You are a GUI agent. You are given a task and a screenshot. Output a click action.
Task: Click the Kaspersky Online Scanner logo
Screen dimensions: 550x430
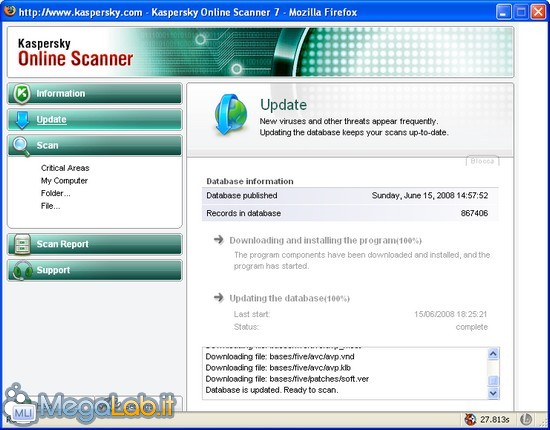pyautogui.click(x=75, y=53)
